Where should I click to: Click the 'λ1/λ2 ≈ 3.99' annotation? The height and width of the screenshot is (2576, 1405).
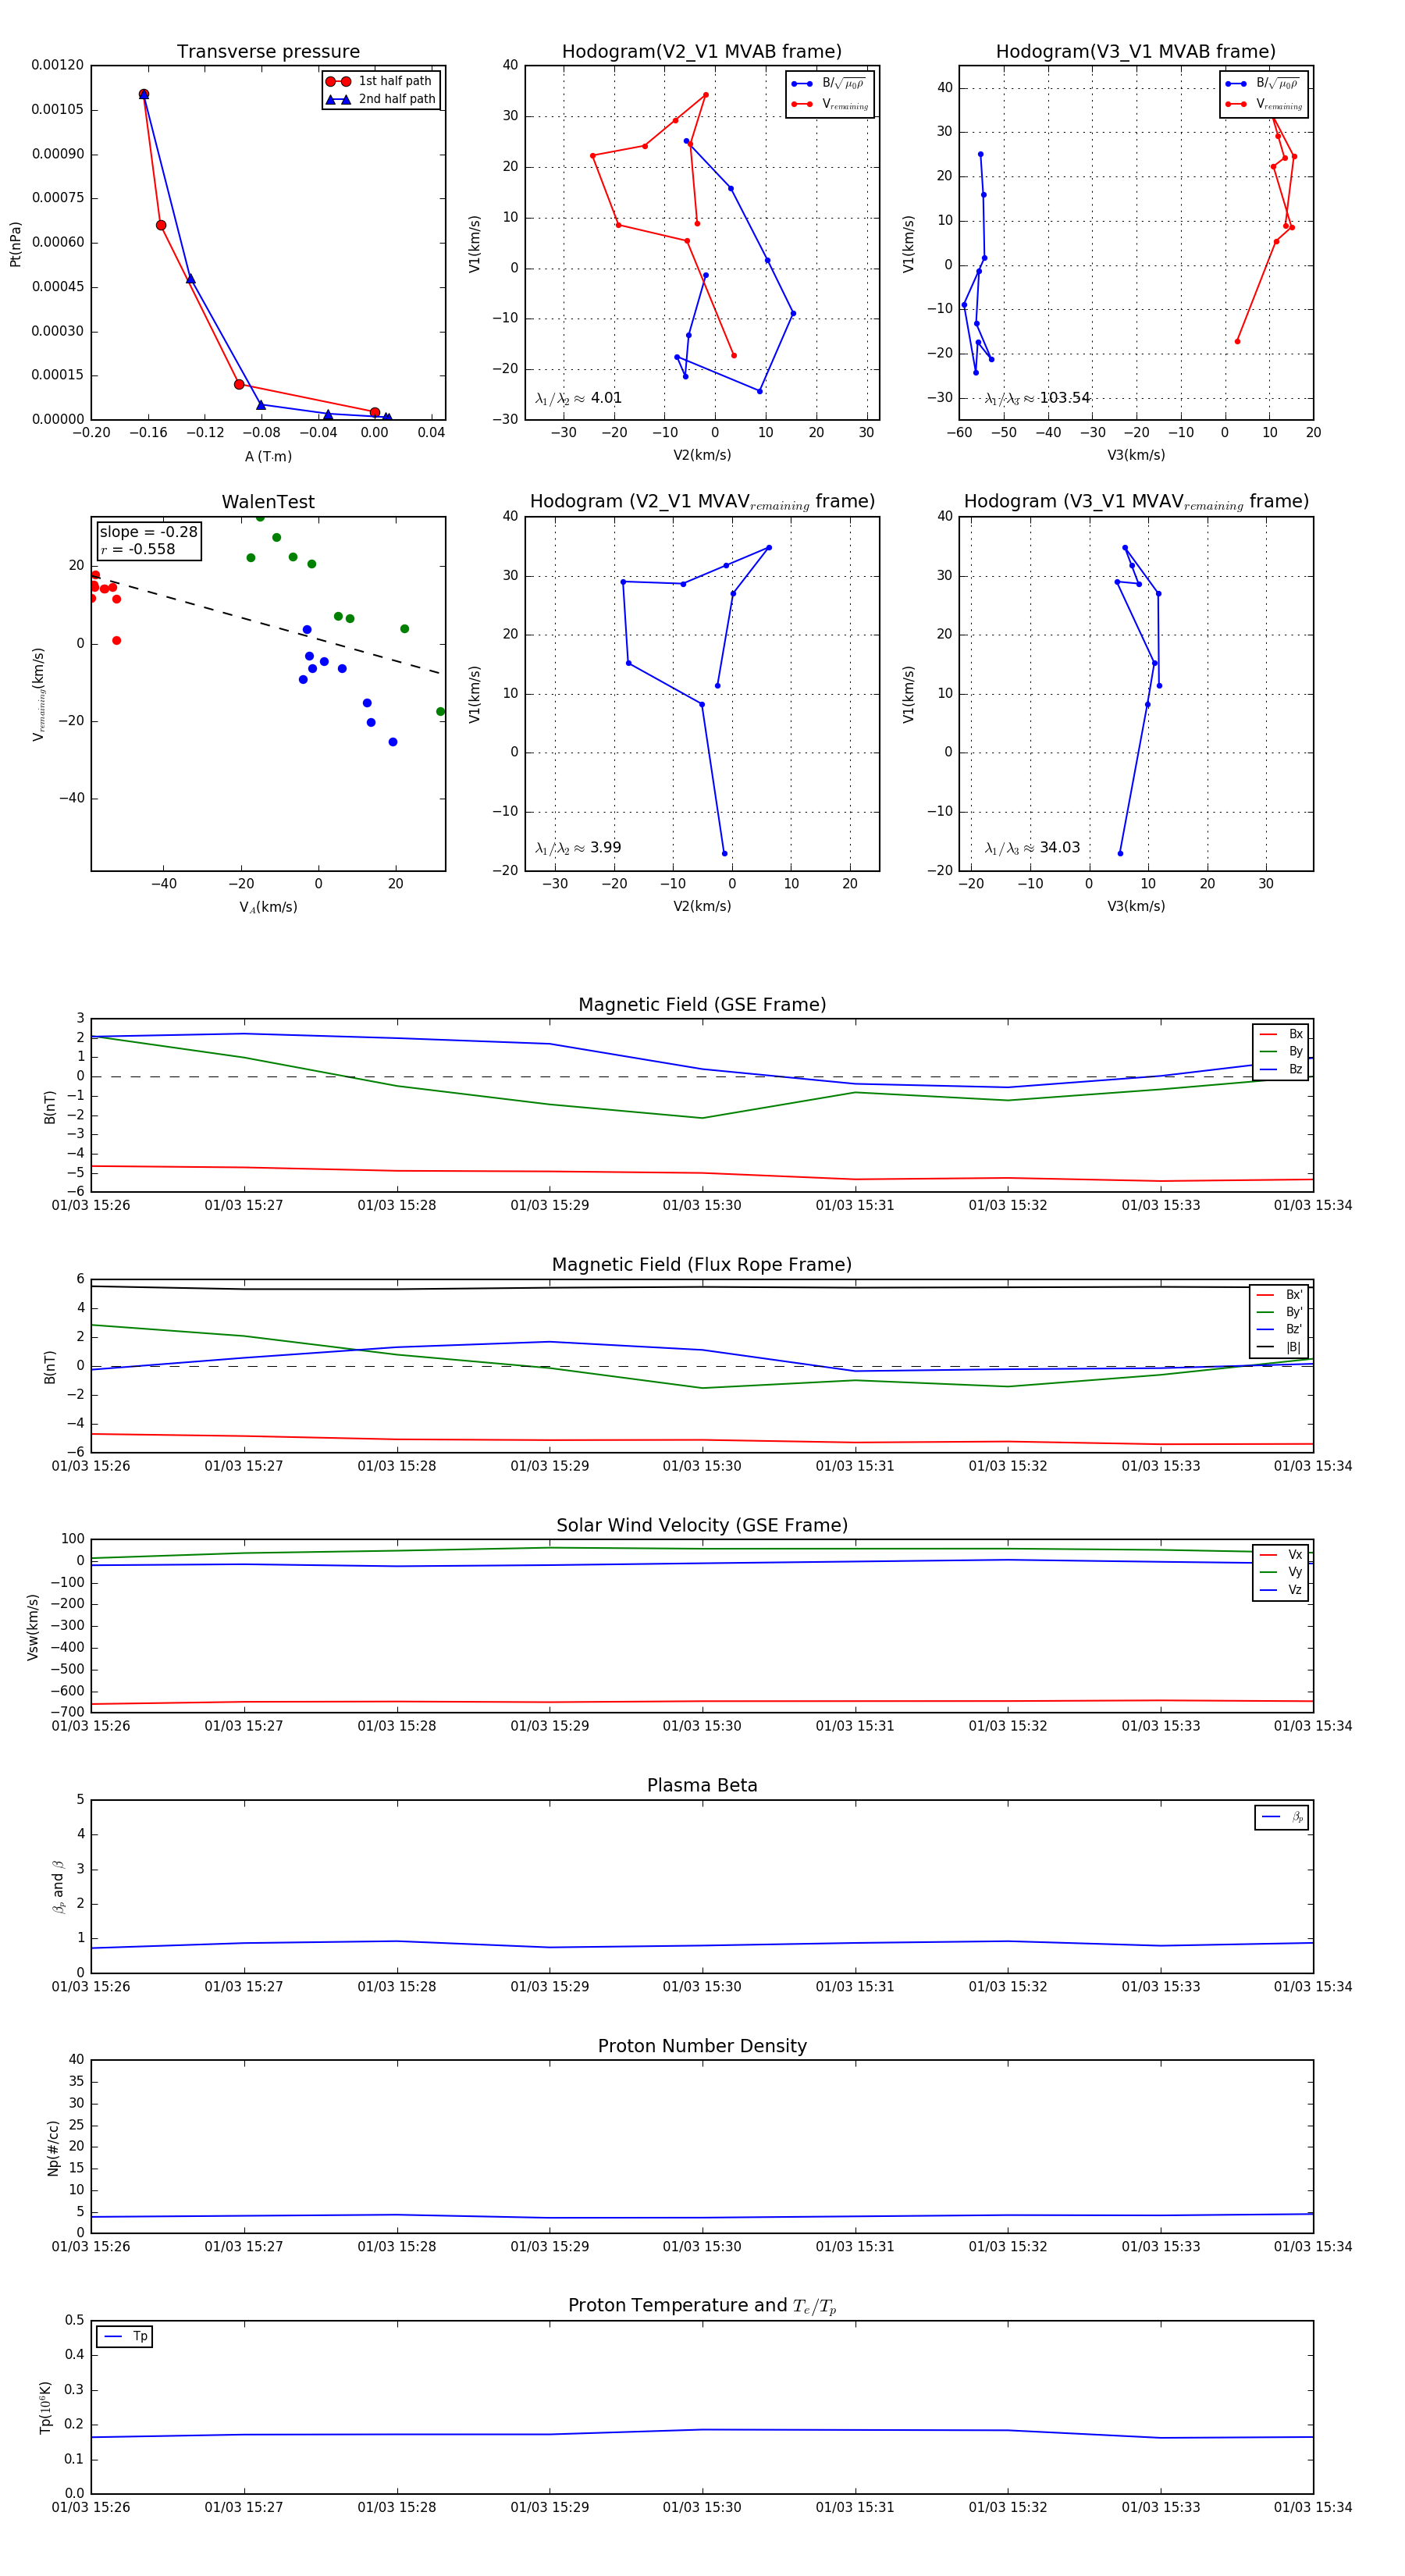578,848
